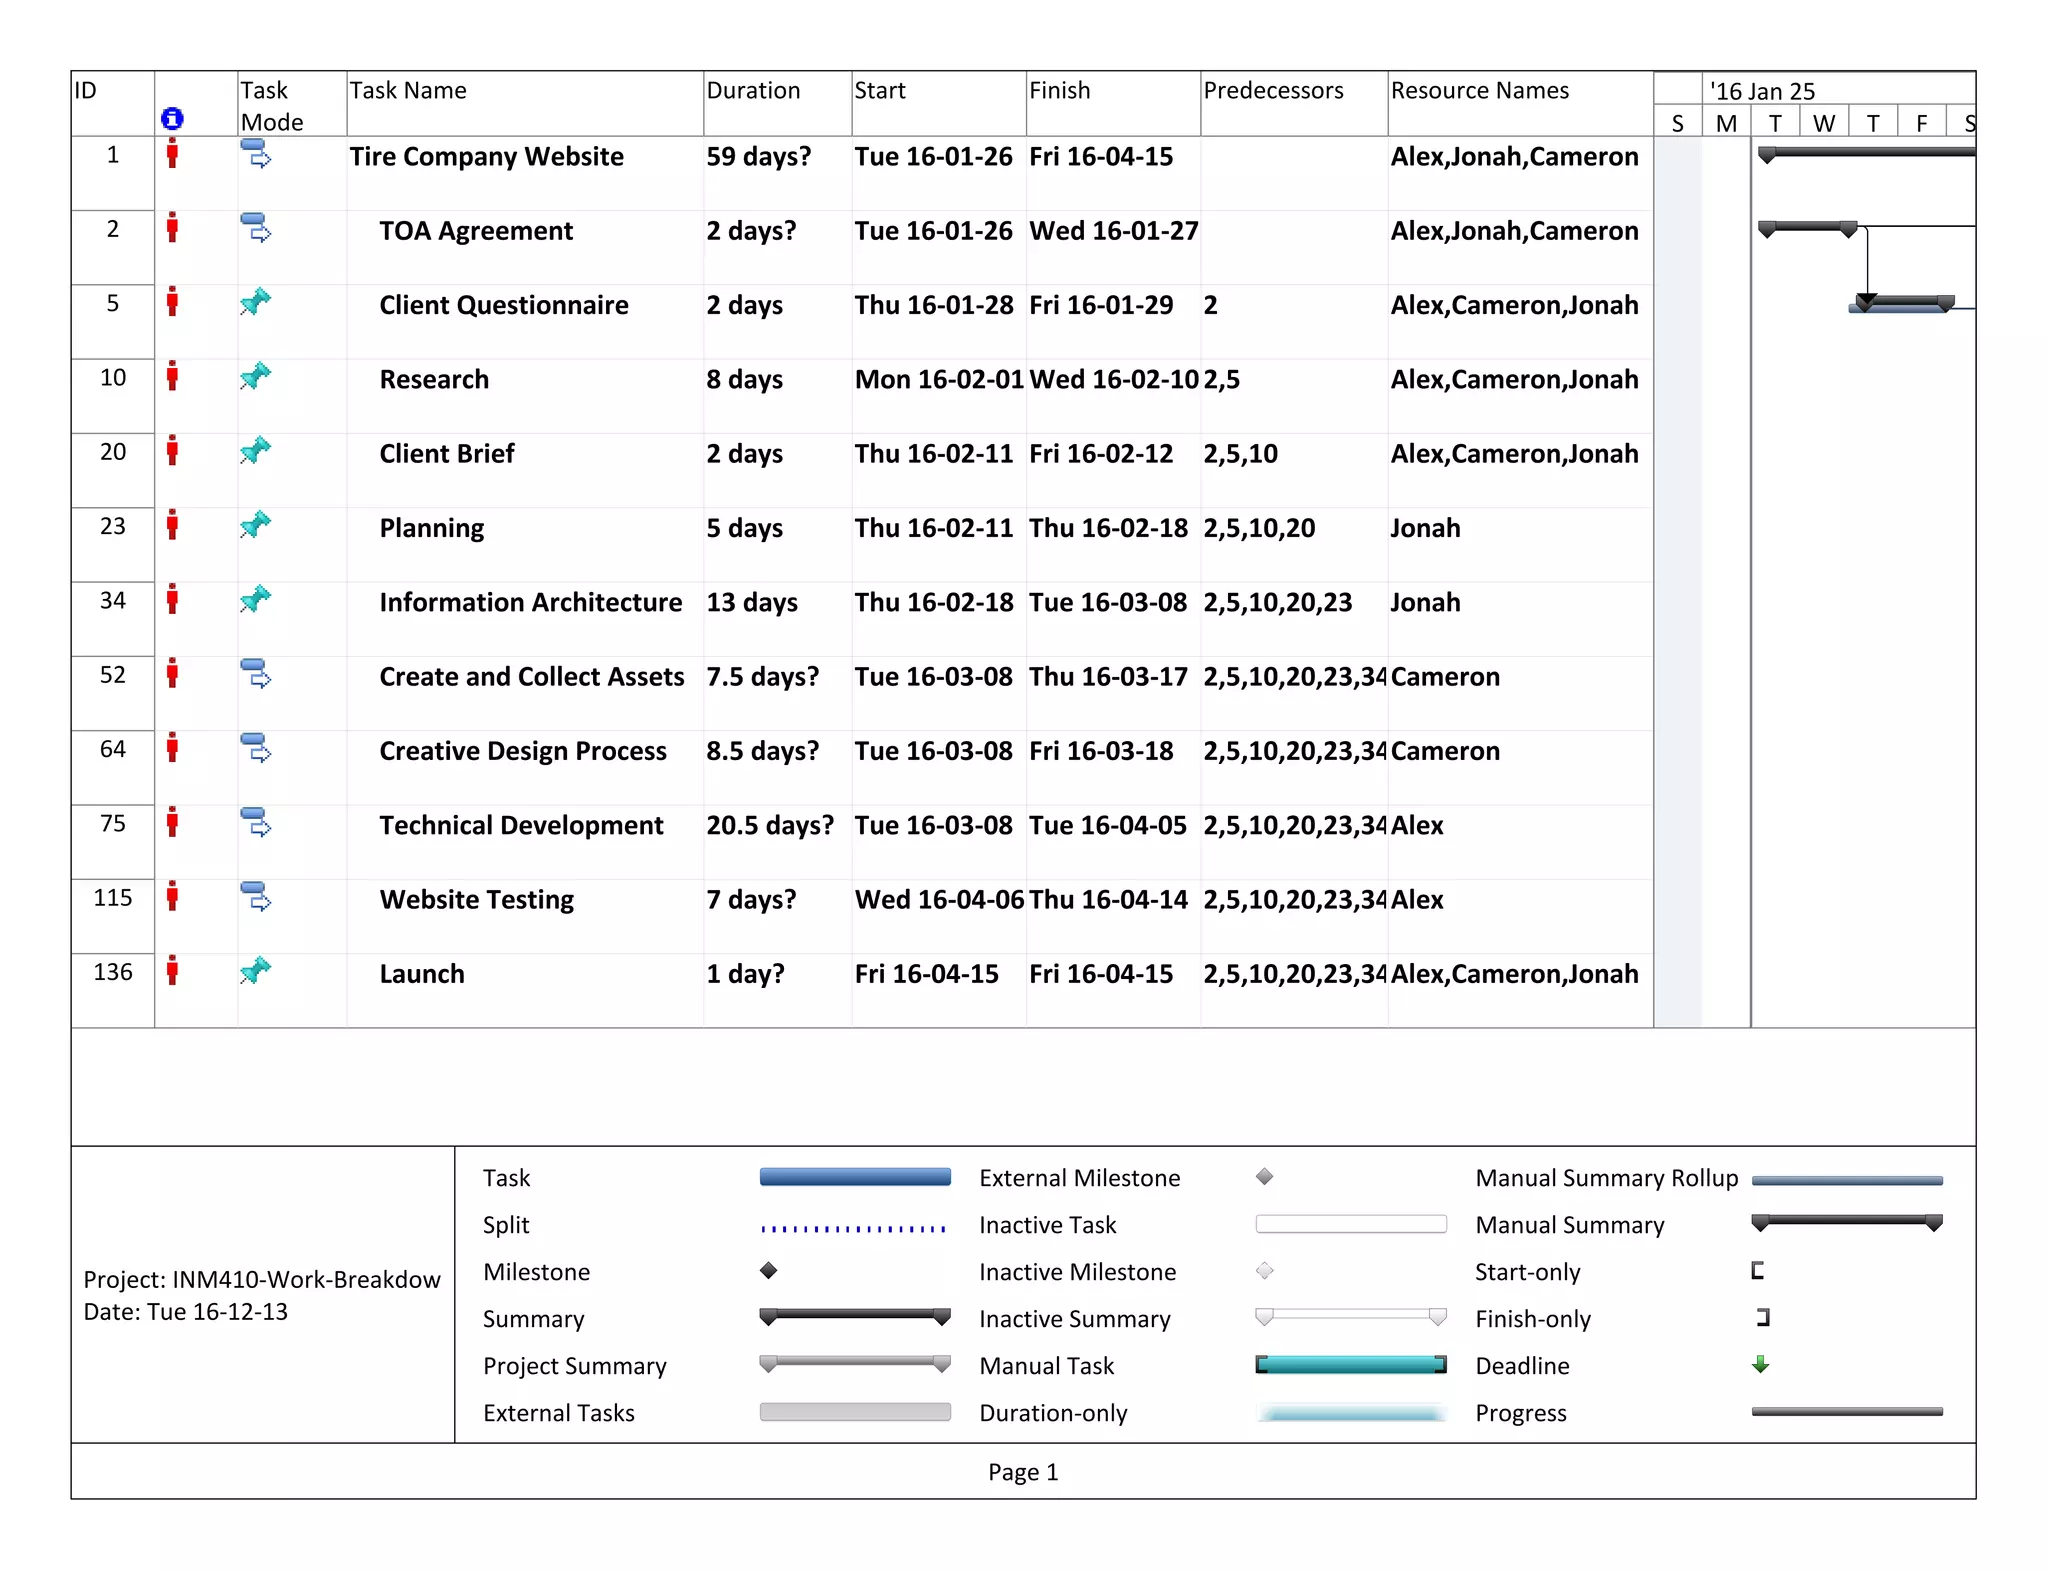The width and height of the screenshot is (2048, 1570).
Task: Select Client Questionnaire task name cell
Action: point(504,305)
